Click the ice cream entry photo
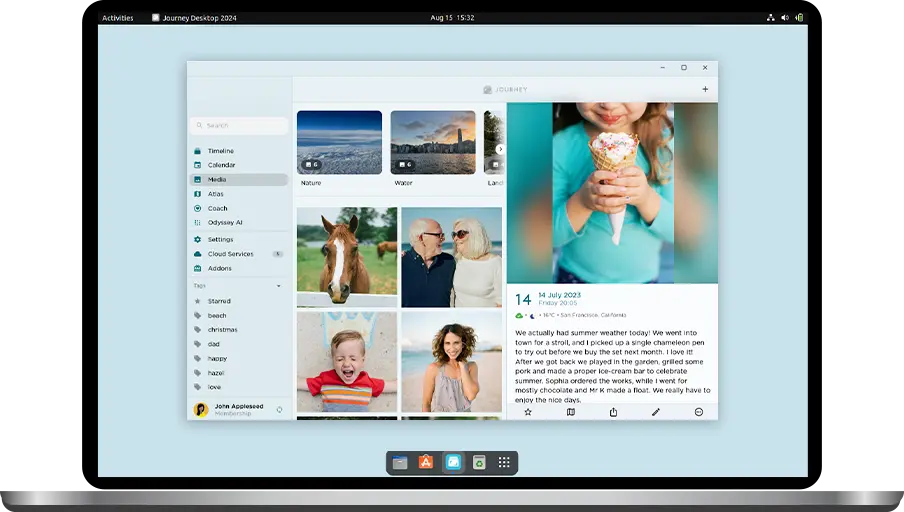 tap(612, 193)
